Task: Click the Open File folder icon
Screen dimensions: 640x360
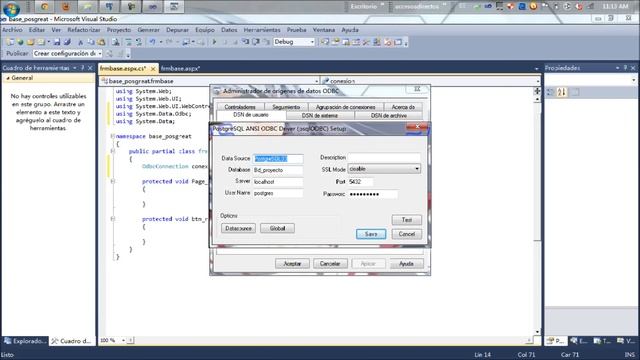Action: click(x=31, y=42)
